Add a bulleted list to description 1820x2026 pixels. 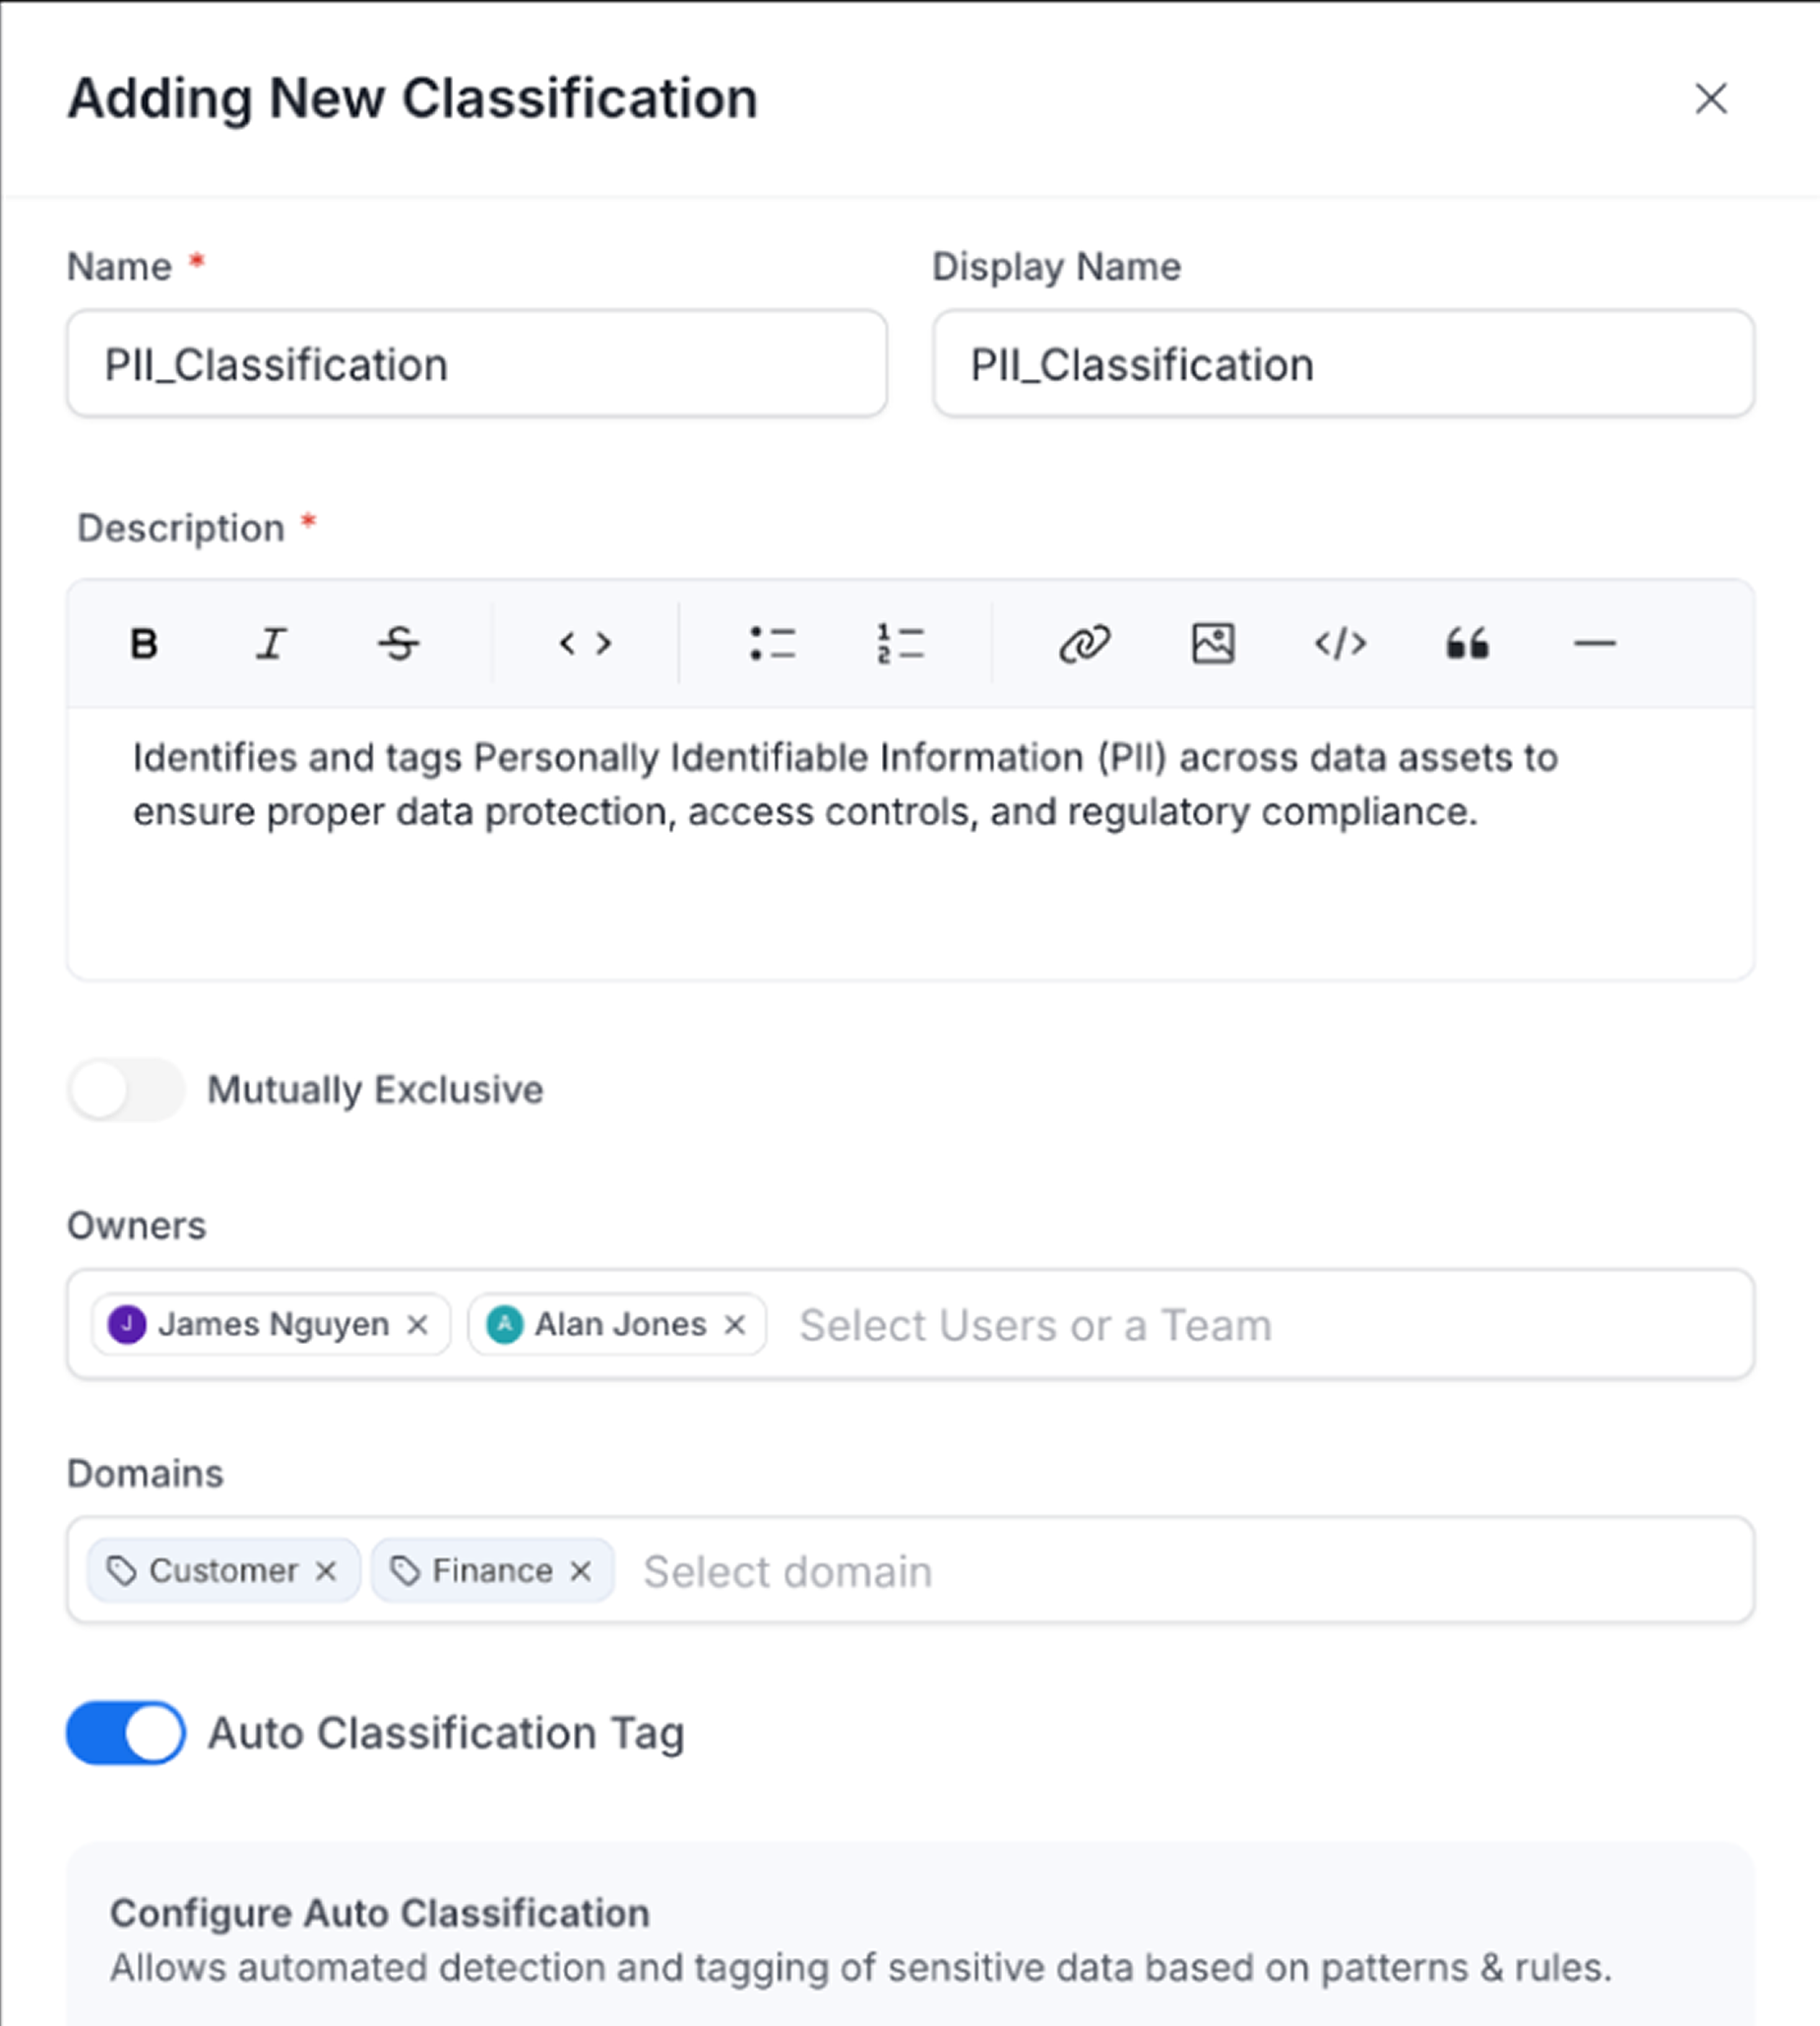772,643
